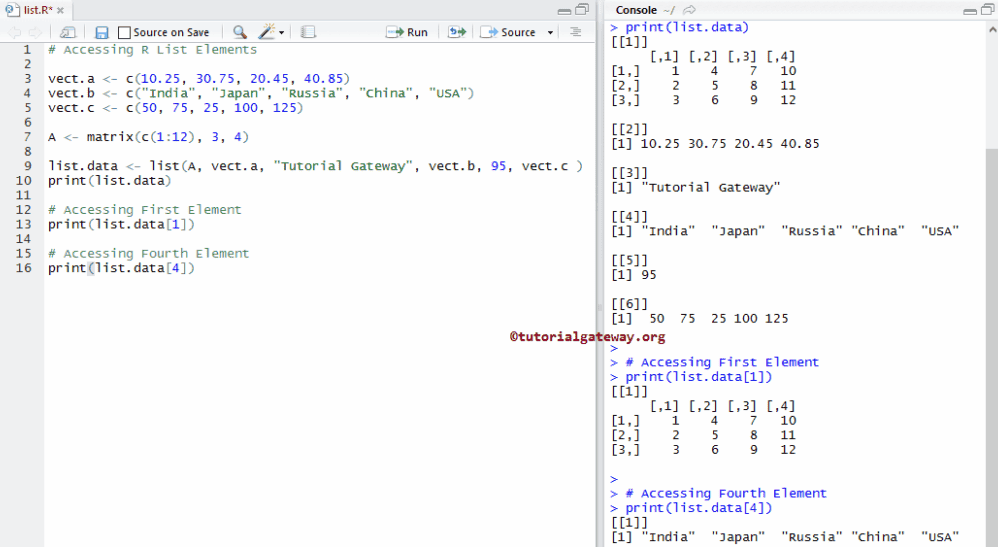Click "Tutorial Gateway" in console output

click(x=710, y=187)
